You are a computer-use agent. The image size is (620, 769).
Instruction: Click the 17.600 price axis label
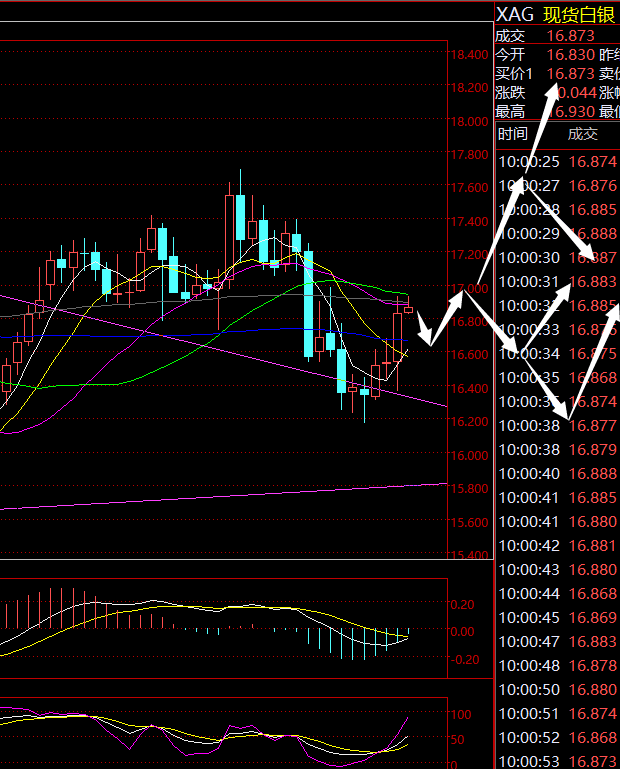(469, 188)
